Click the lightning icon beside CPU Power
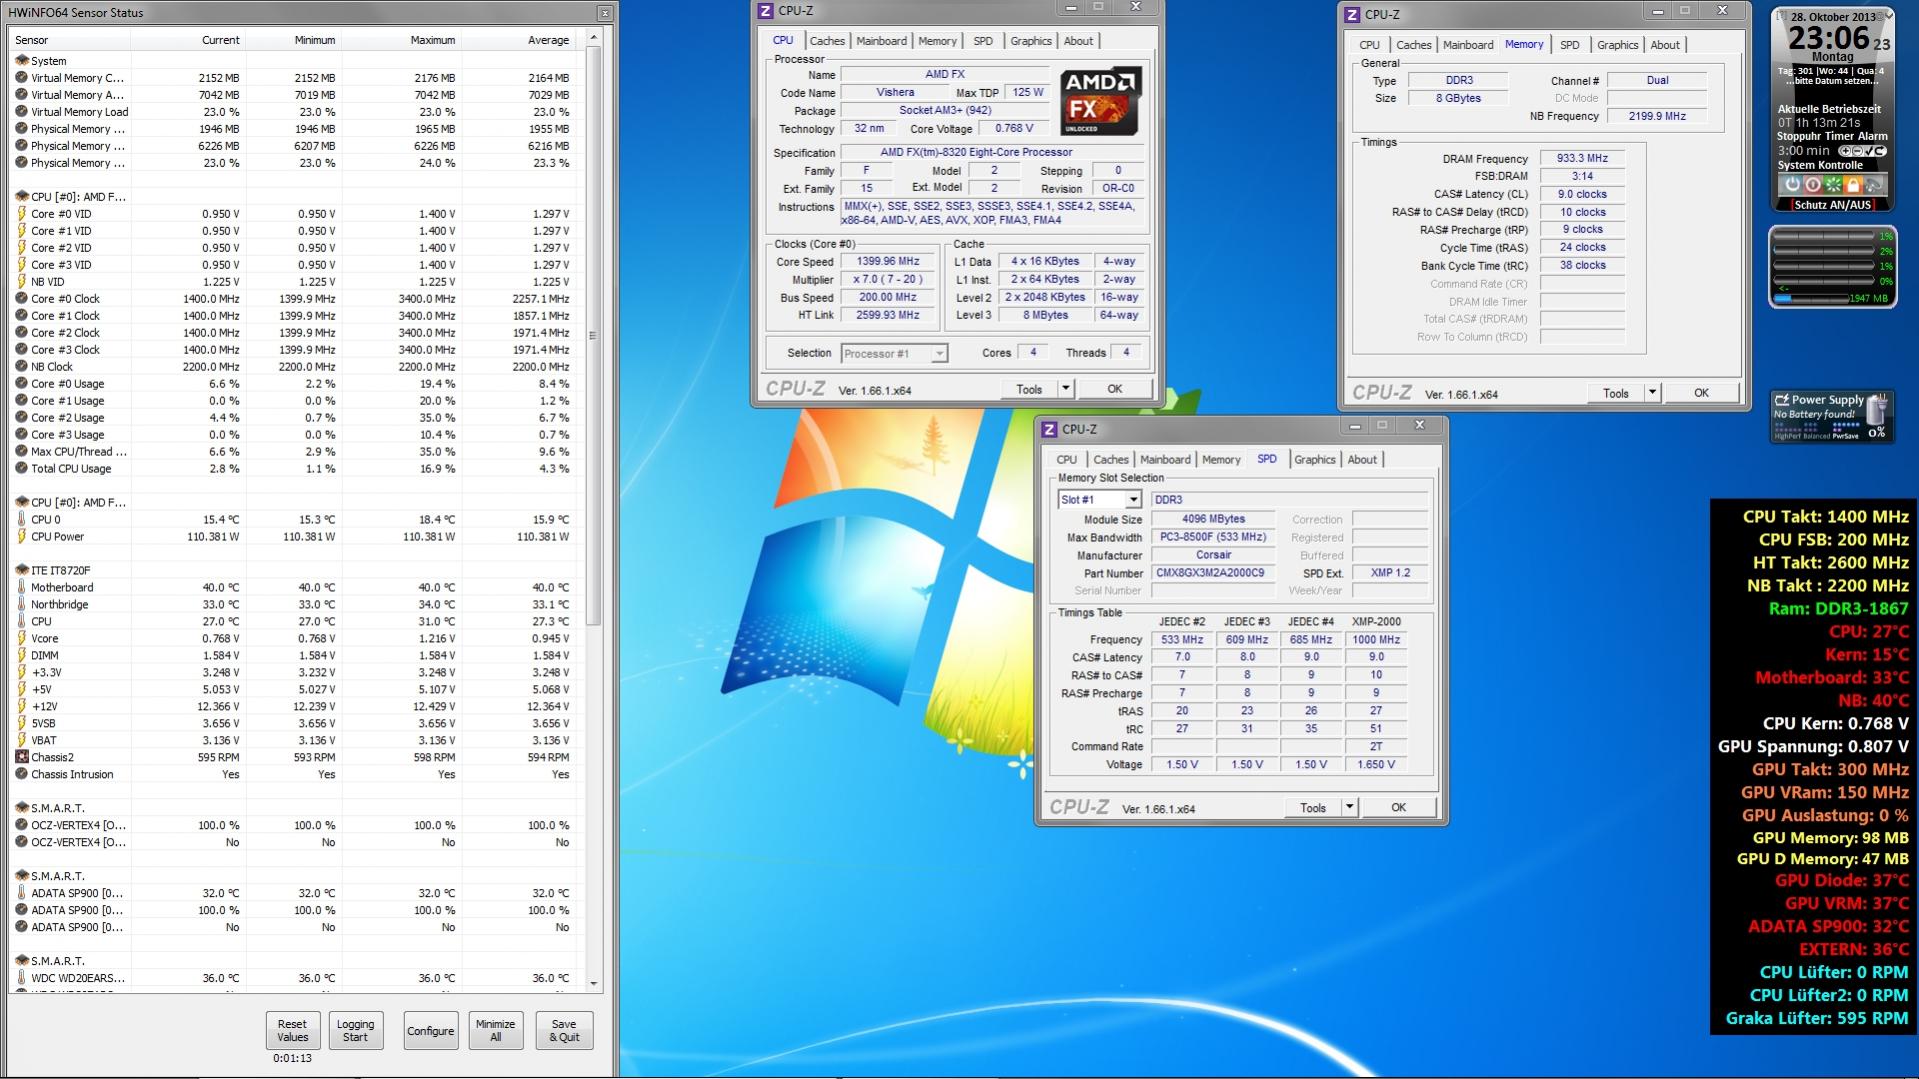 (x=22, y=537)
